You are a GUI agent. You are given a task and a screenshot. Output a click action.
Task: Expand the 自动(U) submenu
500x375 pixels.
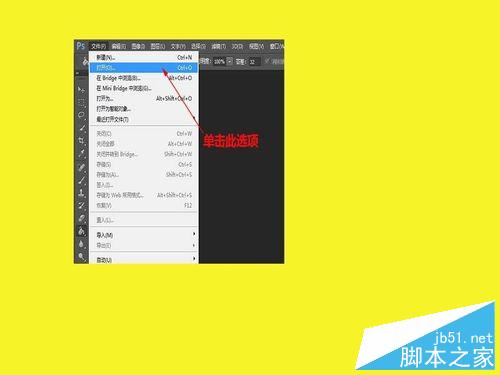point(144,259)
